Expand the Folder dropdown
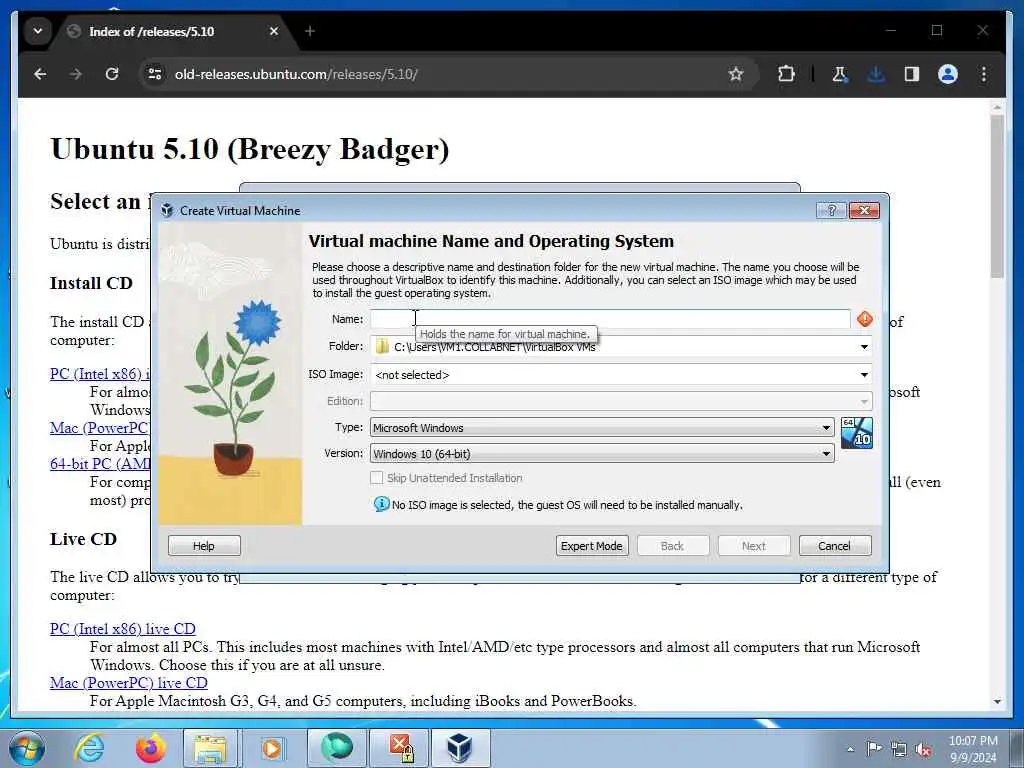 pyautogui.click(x=864, y=347)
